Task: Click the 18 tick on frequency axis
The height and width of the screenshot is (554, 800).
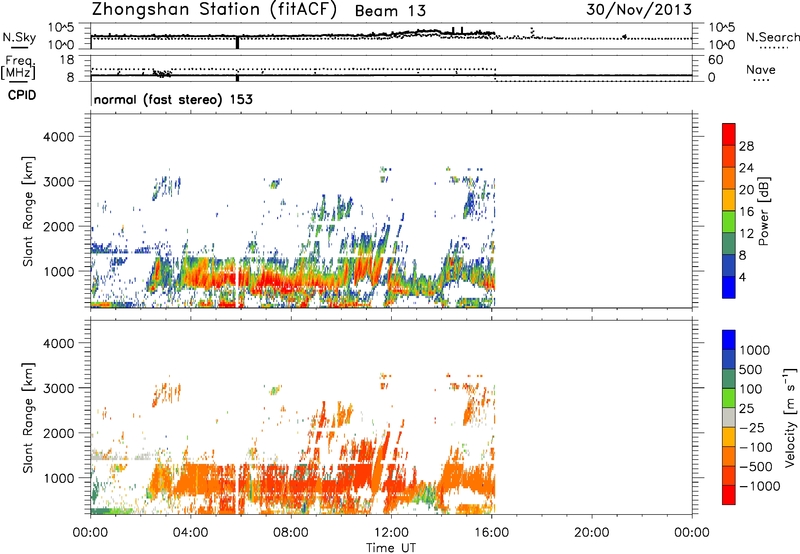Action: pos(67,60)
